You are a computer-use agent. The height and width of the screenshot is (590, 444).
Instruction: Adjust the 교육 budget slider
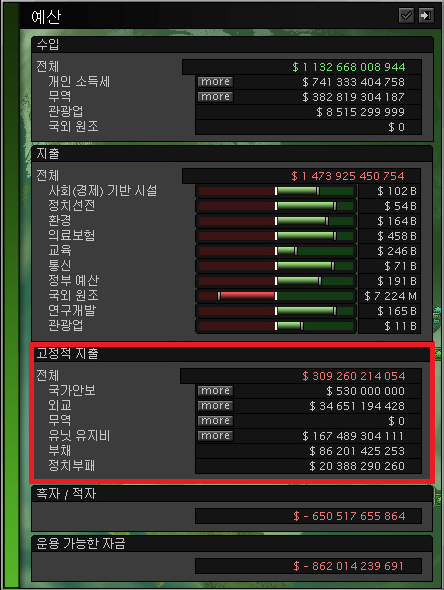coord(276,251)
